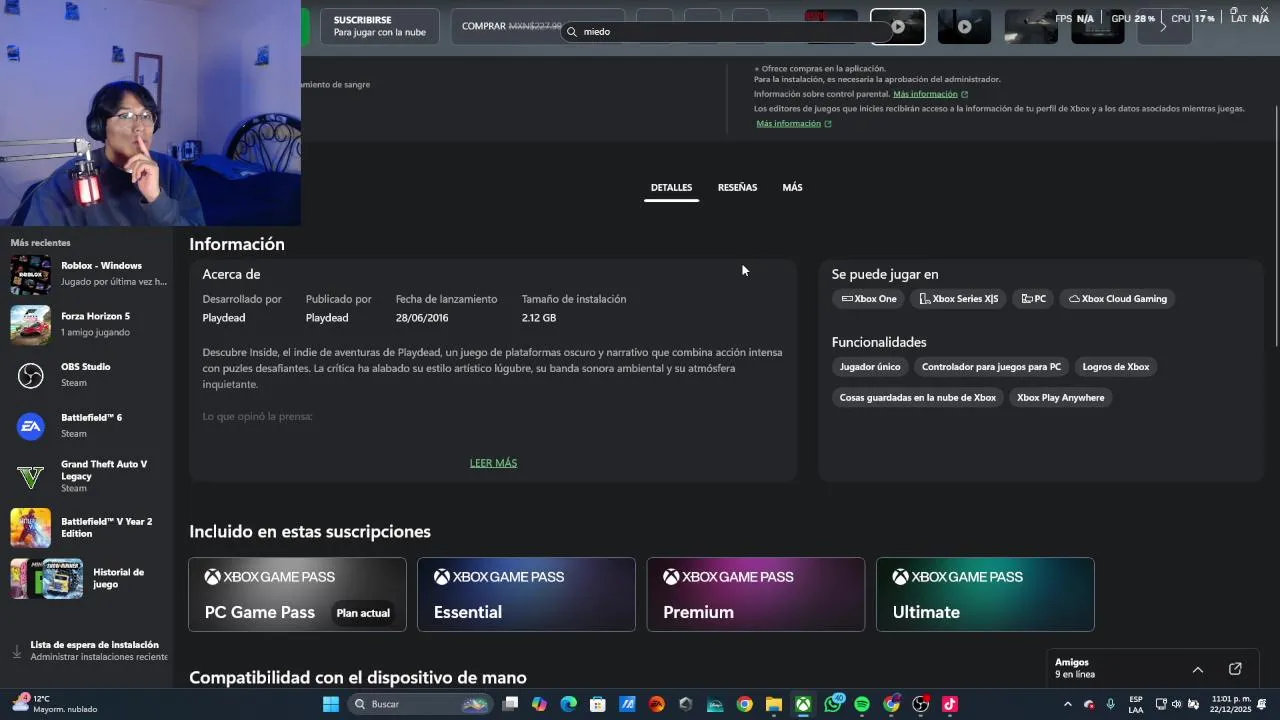
Task: Pop out the Amigos panel window
Action: coord(1235,669)
